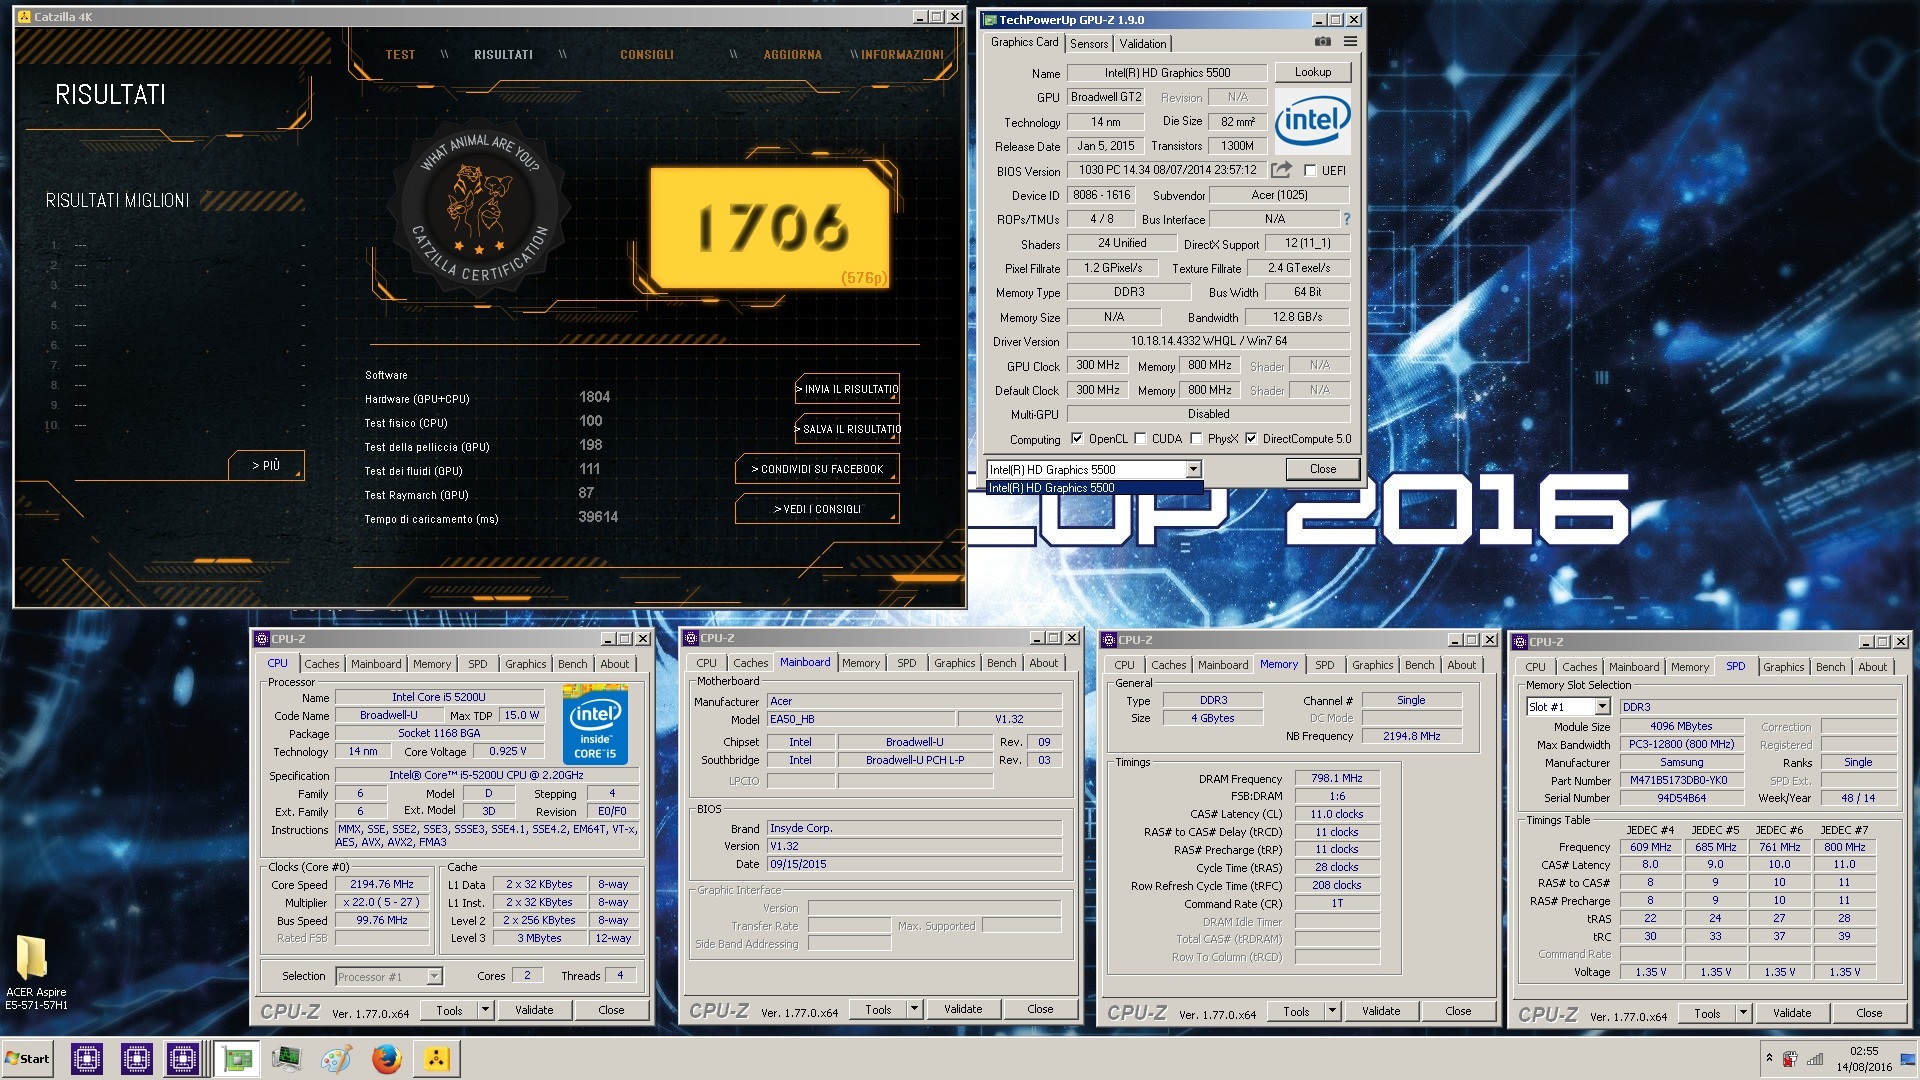Click VEDI I CONSIGLI button
The width and height of the screenshot is (1920, 1080).
pyautogui.click(x=817, y=509)
